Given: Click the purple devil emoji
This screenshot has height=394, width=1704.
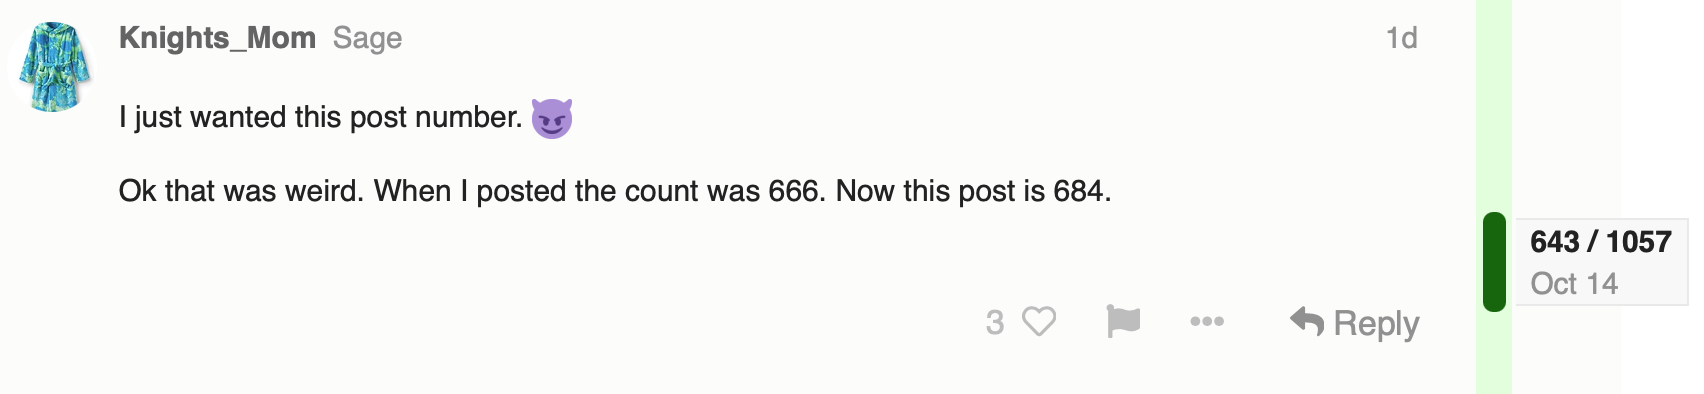Looking at the screenshot, I should coord(552,118).
